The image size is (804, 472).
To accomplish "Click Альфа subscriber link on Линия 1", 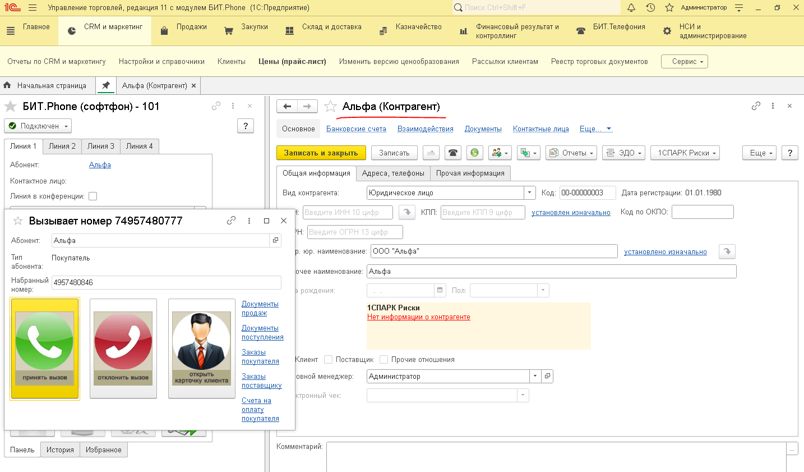I will [x=100, y=165].
